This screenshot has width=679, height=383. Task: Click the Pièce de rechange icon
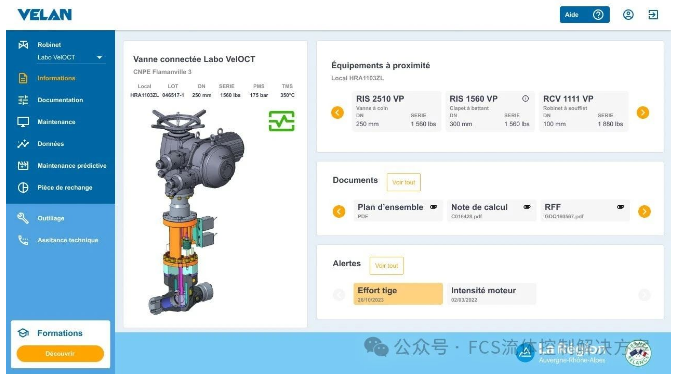click(x=23, y=188)
